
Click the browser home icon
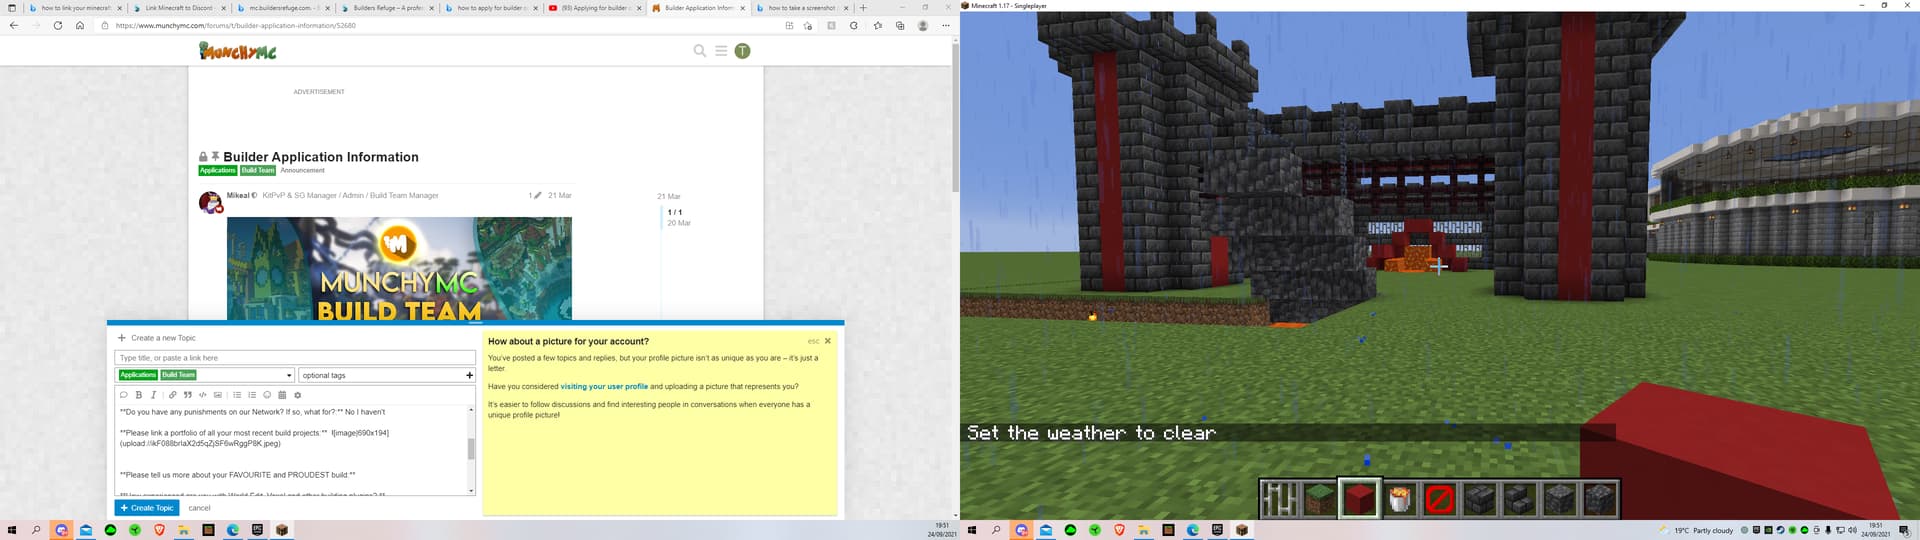click(80, 26)
